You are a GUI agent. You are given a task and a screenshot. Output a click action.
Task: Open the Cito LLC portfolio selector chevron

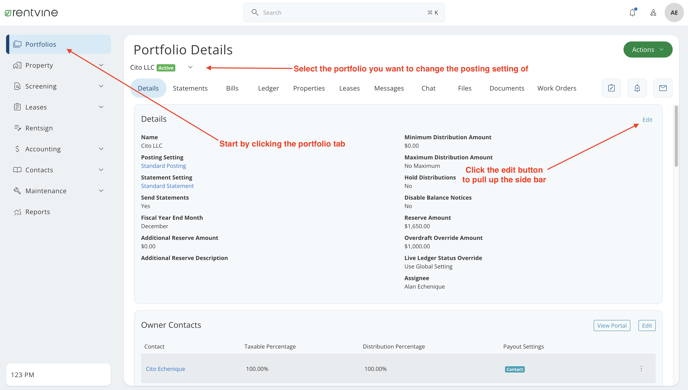pyautogui.click(x=190, y=67)
